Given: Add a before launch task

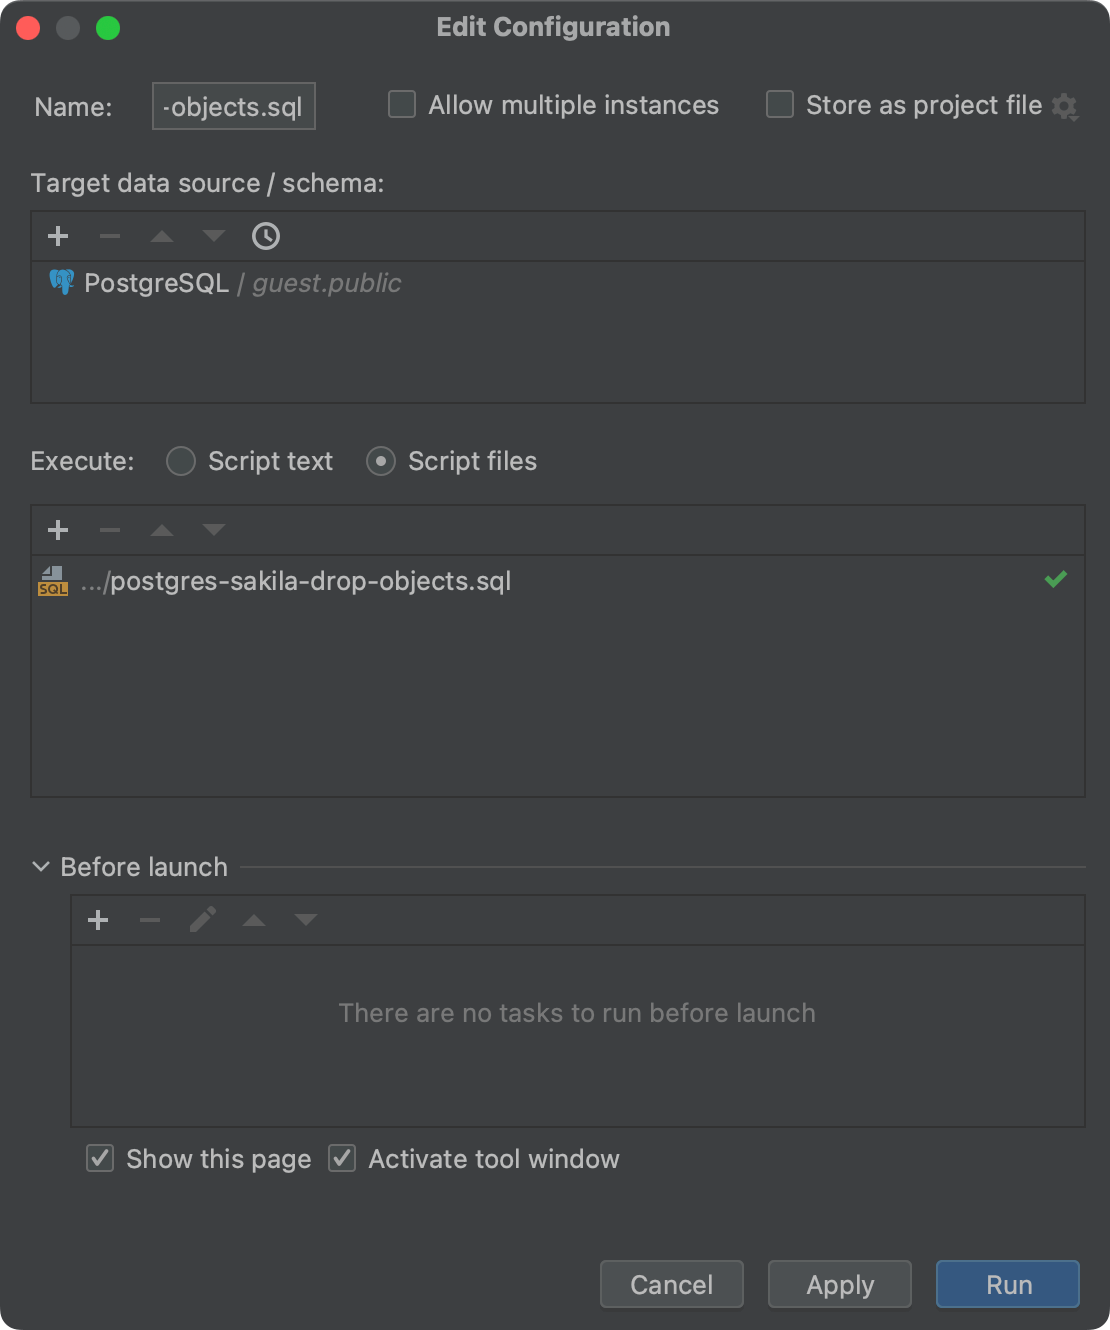Looking at the screenshot, I should coord(98,920).
